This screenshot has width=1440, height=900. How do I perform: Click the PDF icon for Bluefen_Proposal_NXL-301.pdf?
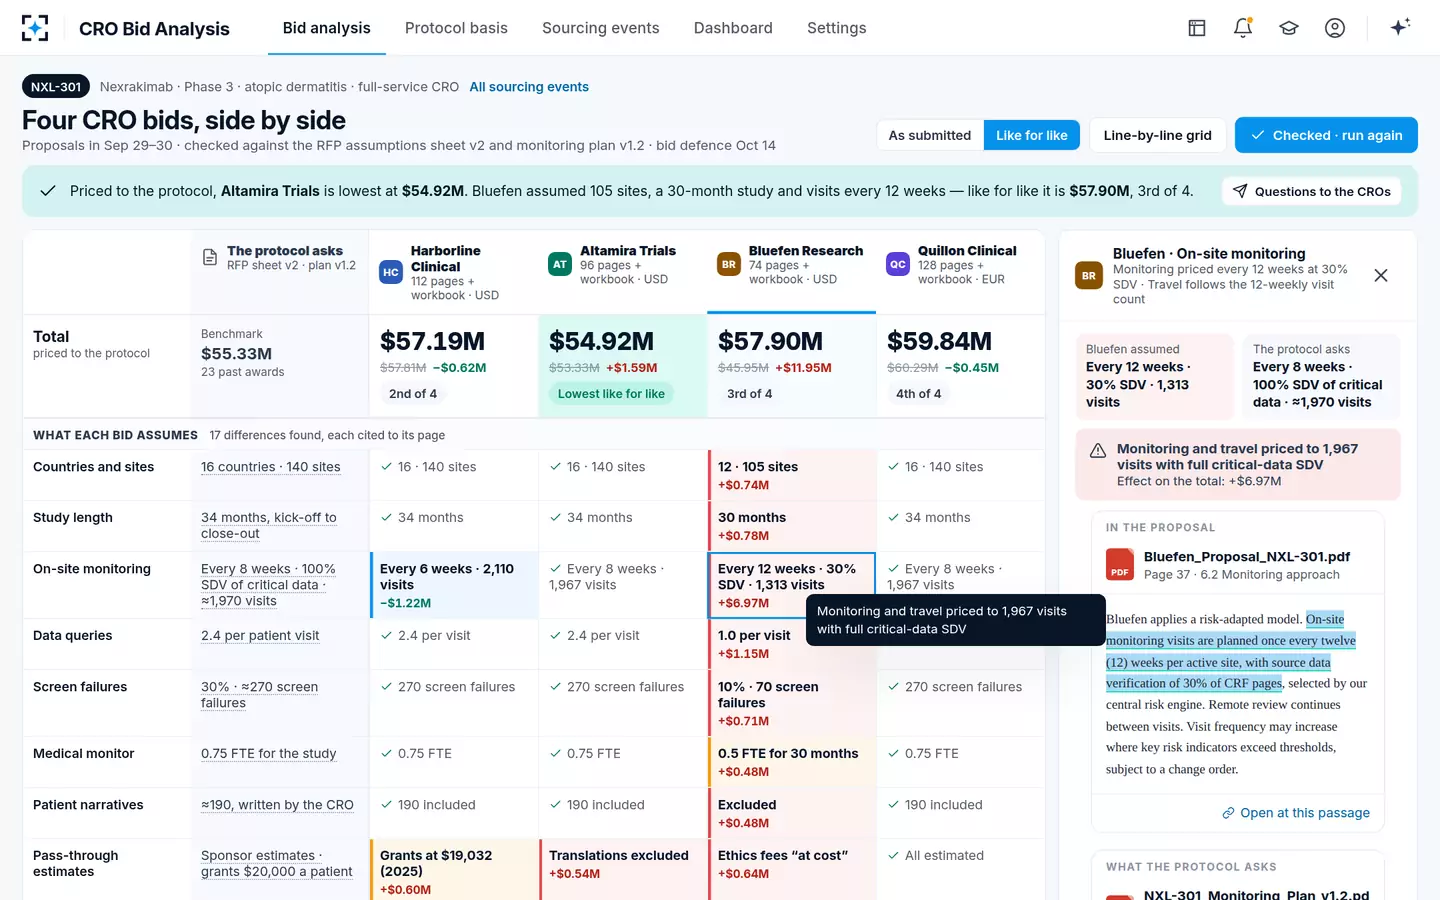1120,564
